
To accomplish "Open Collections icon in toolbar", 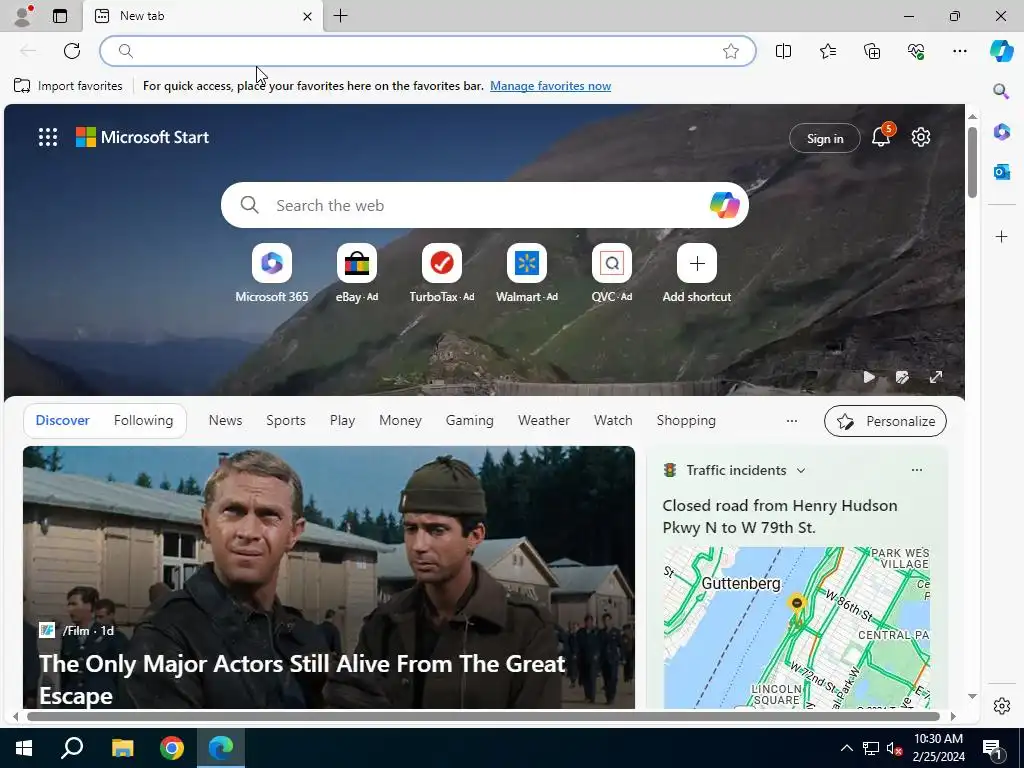I will pos(872,51).
